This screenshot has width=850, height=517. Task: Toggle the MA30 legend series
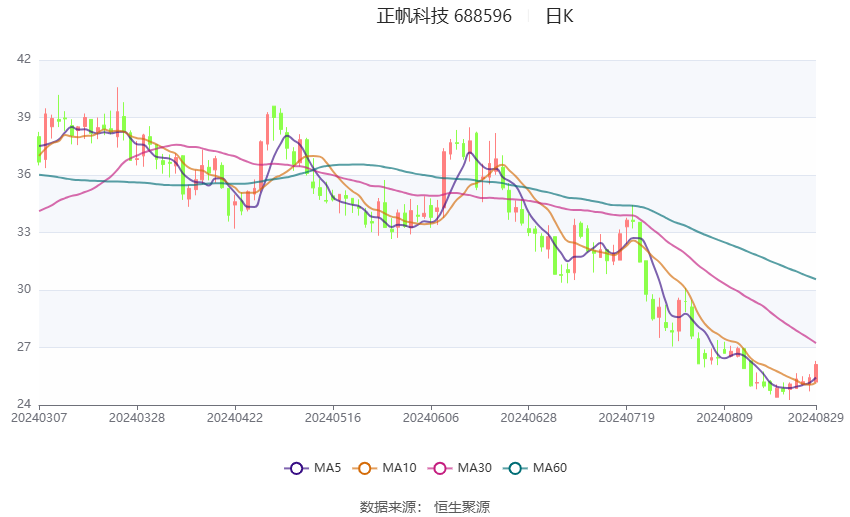click(x=460, y=468)
